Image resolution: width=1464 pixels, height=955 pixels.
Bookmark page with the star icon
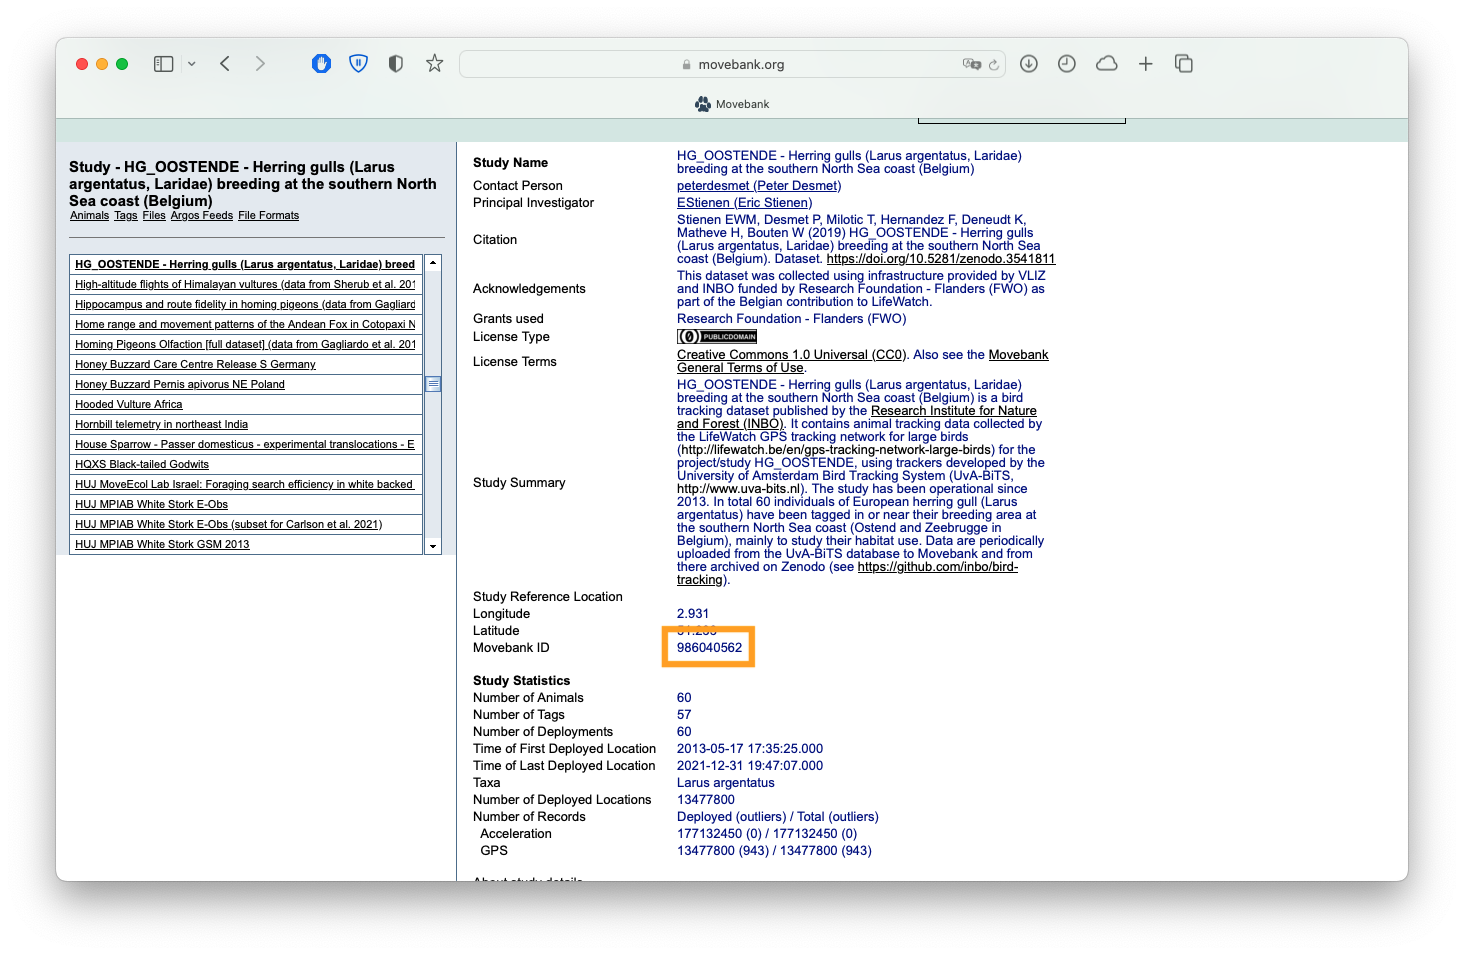coord(434,64)
